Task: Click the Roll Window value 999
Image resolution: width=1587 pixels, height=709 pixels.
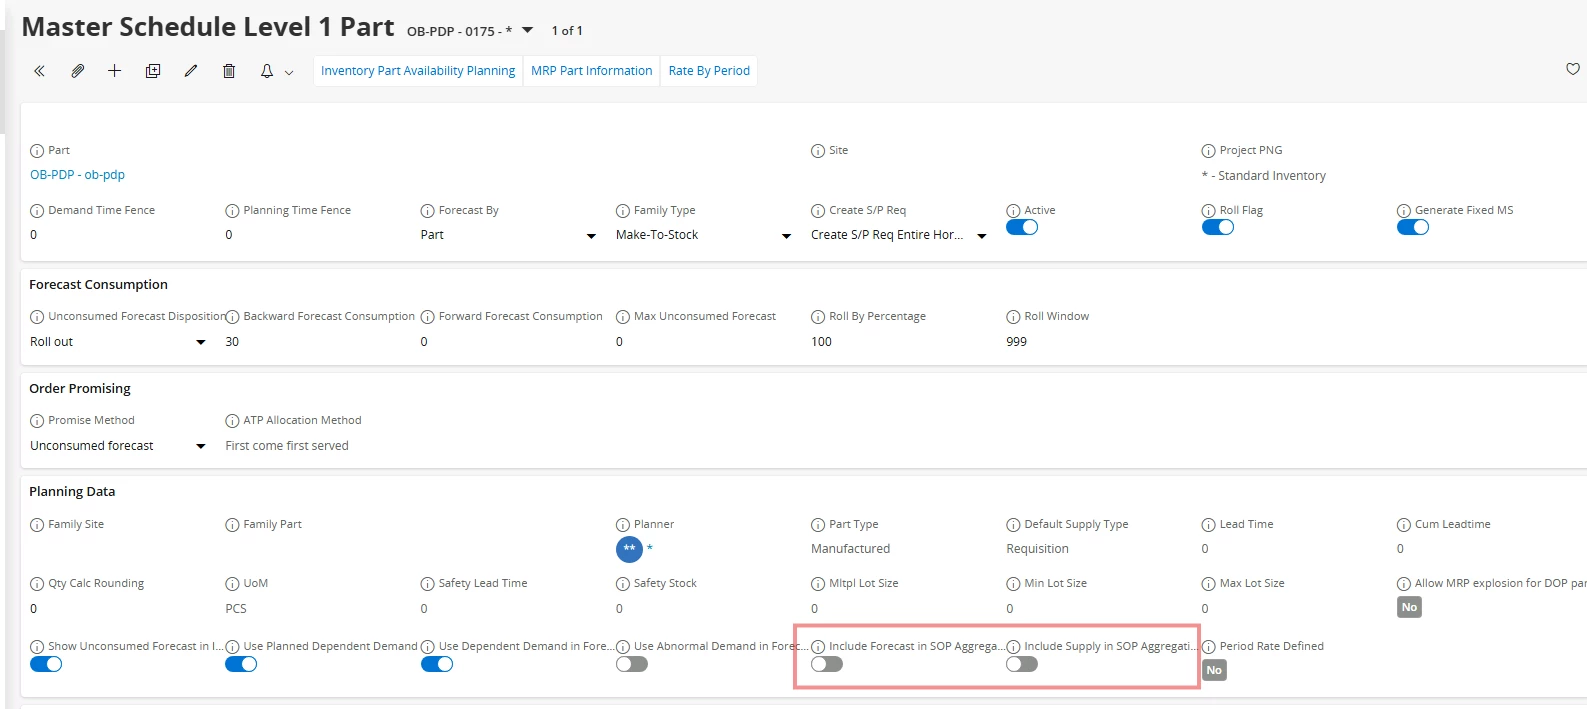Action: point(1016,342)
